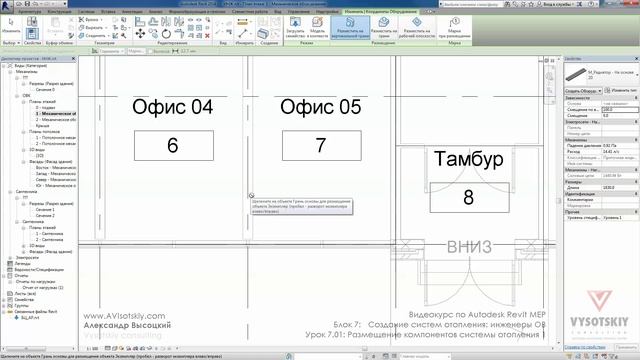Open the Выбор (Select) panel dropdown
The height and width of the screenshot is (360, 640).
point(11,43)
